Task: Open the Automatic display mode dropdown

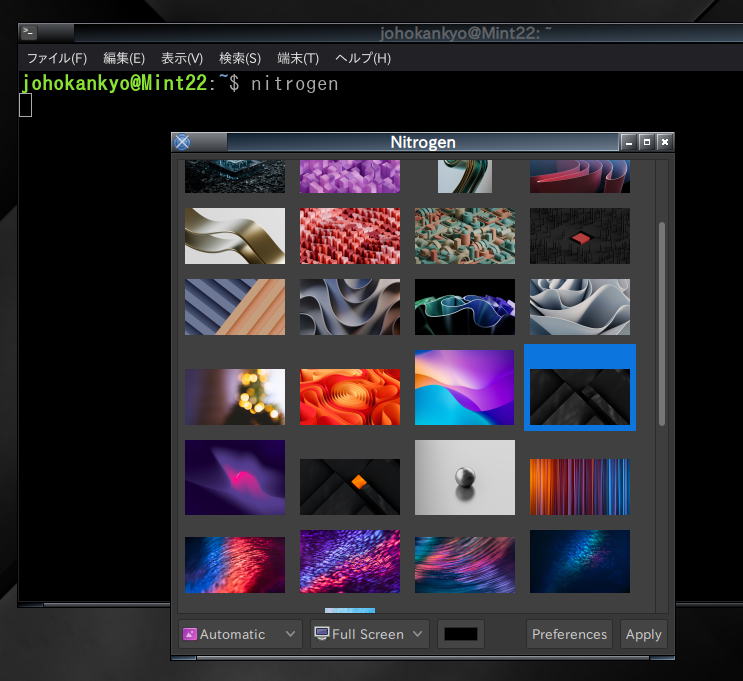Action: [240, 634]
